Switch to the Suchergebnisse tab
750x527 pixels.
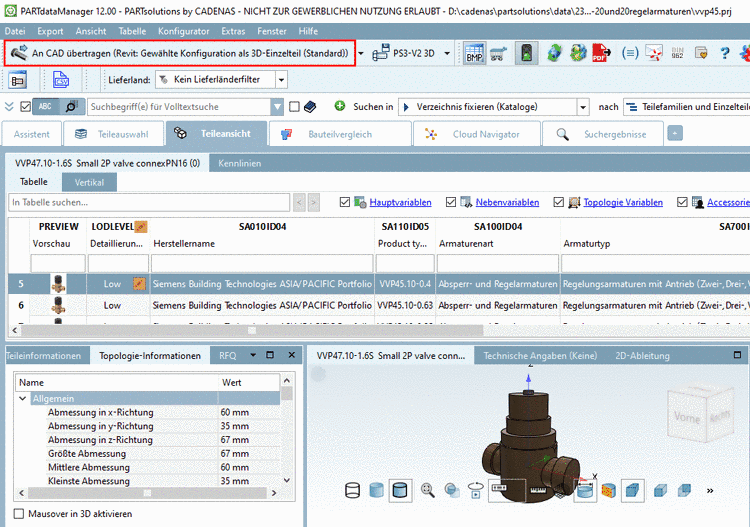click(x=603, y=134)
